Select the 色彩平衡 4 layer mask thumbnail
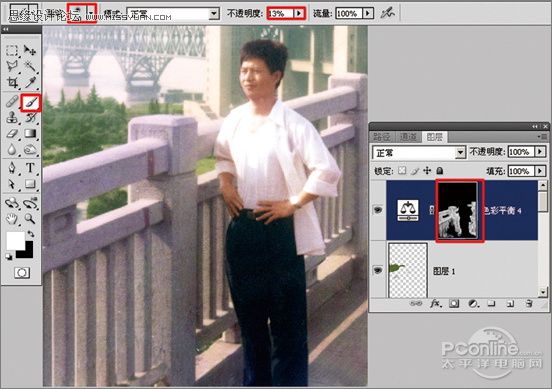552x389 pixels. 458,211
